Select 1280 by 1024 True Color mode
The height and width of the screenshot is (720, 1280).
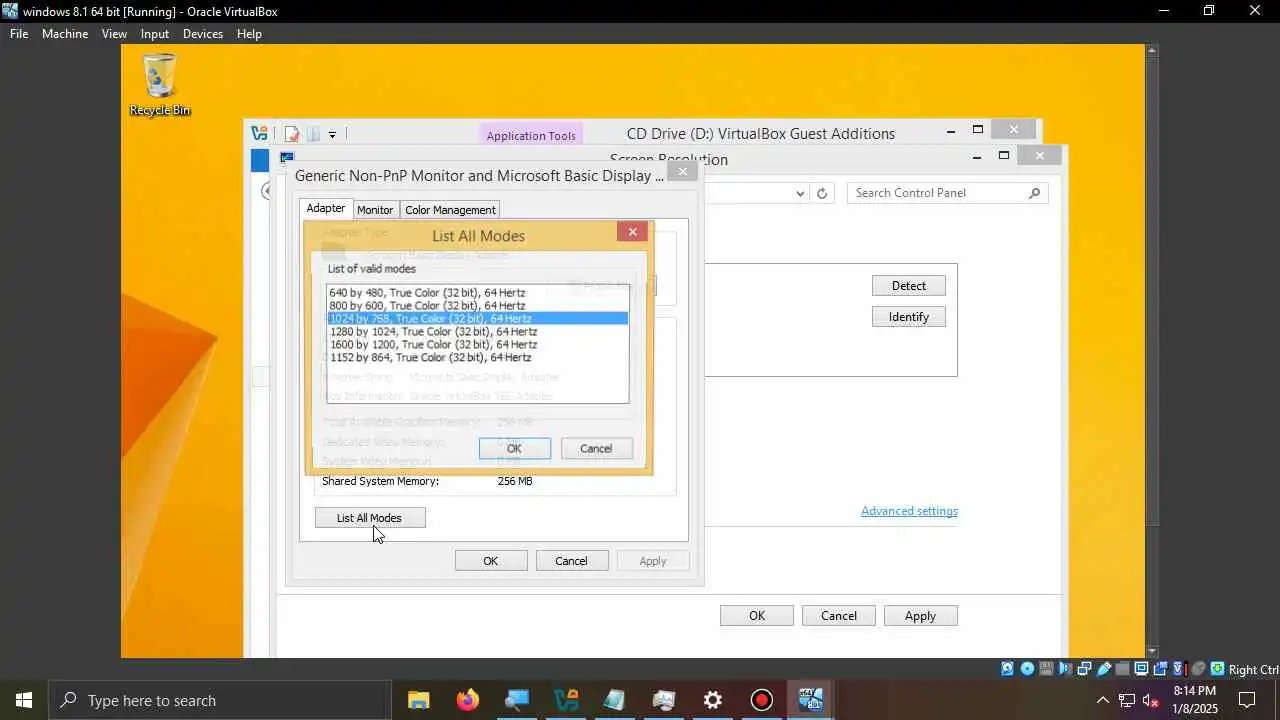pyautogui.click(x=477, y=331)
